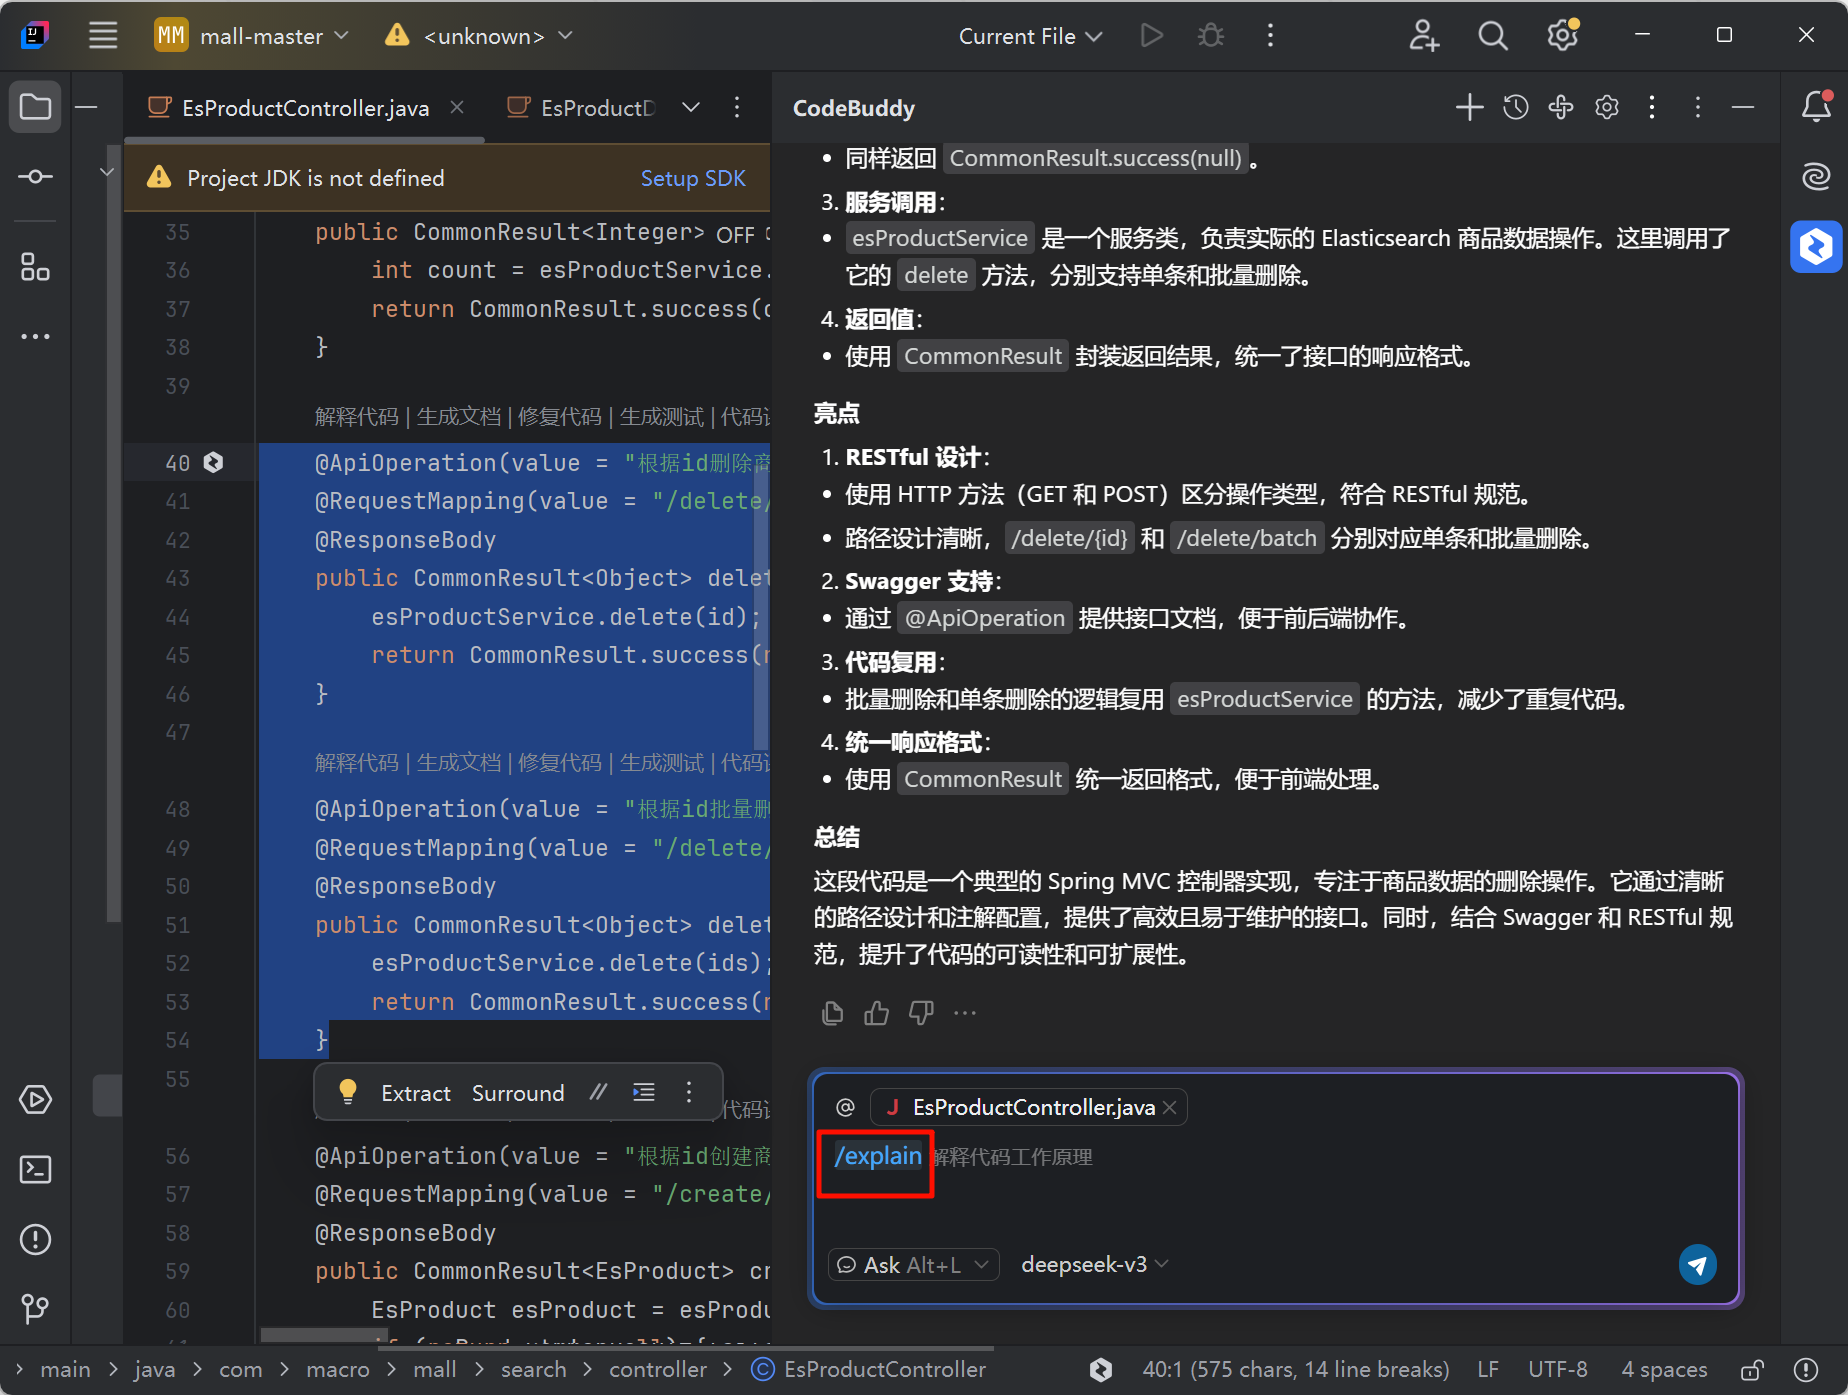
Task: Open the Terminal tool window
Action: (x=36, y=1169)
